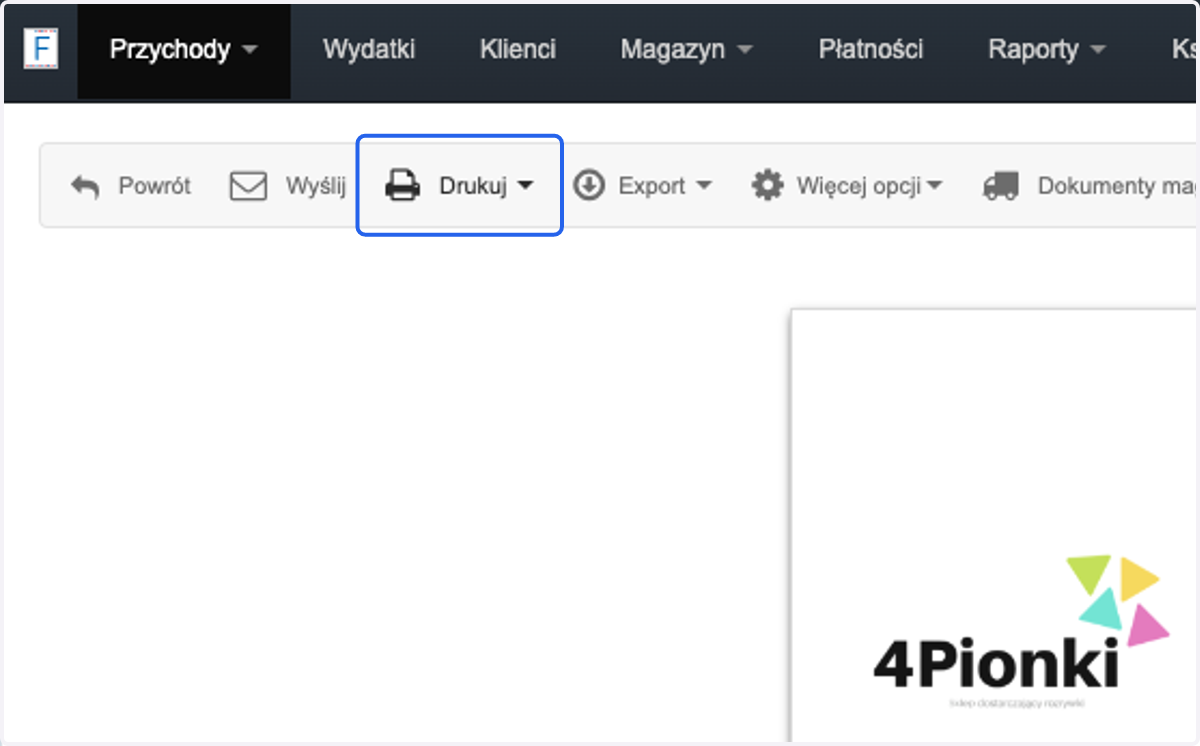The width and height of the screenshot is (1200, 746).
Task: Click the Powrót button label
Action: pos(155,186)
